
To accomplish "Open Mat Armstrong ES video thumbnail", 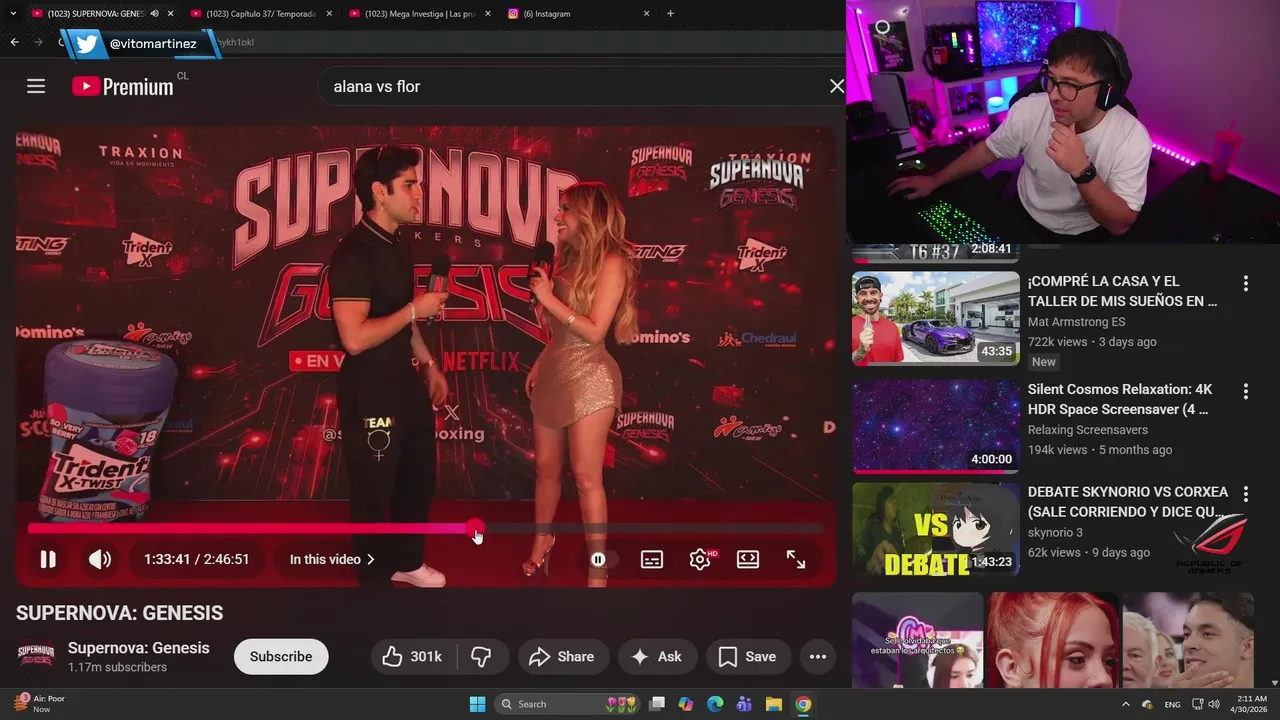I will pyautogui.click(x=936, y=318).
